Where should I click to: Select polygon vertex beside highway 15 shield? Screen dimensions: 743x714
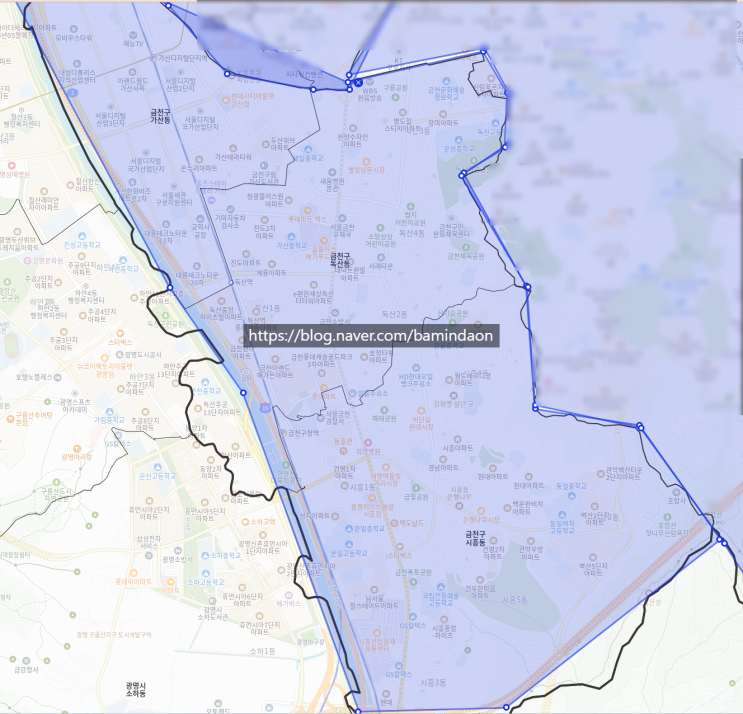pyautogui.click(x=244, y=393)
